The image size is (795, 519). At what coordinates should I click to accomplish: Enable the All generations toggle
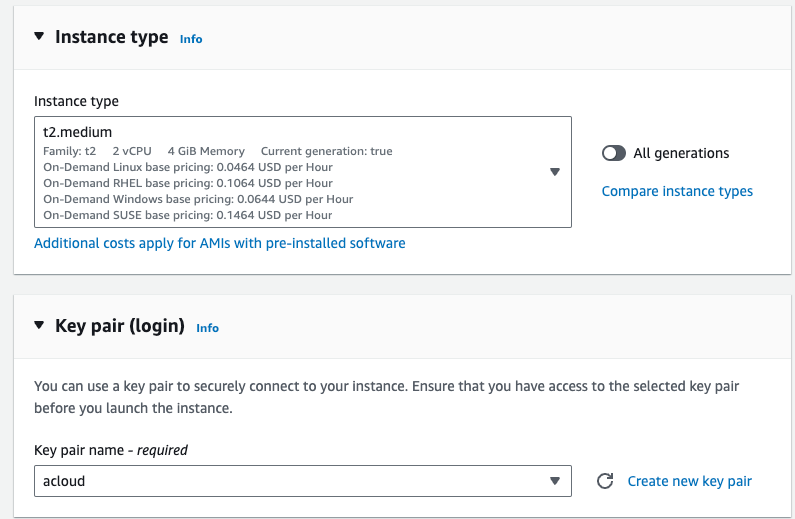point(614,153)
